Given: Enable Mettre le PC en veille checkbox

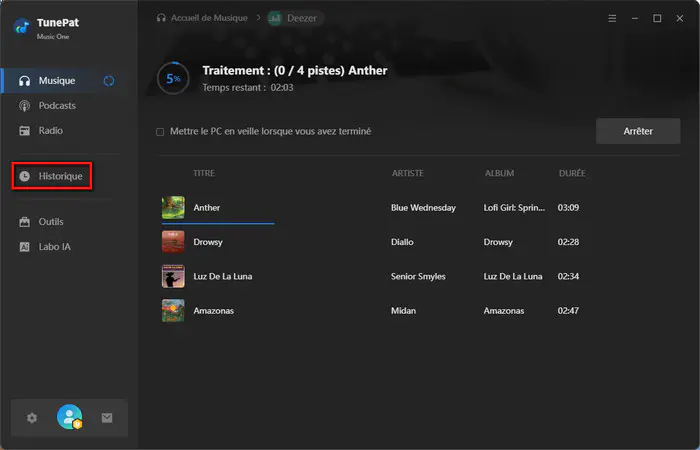Looking at the screenshot, I should point(160,132).
